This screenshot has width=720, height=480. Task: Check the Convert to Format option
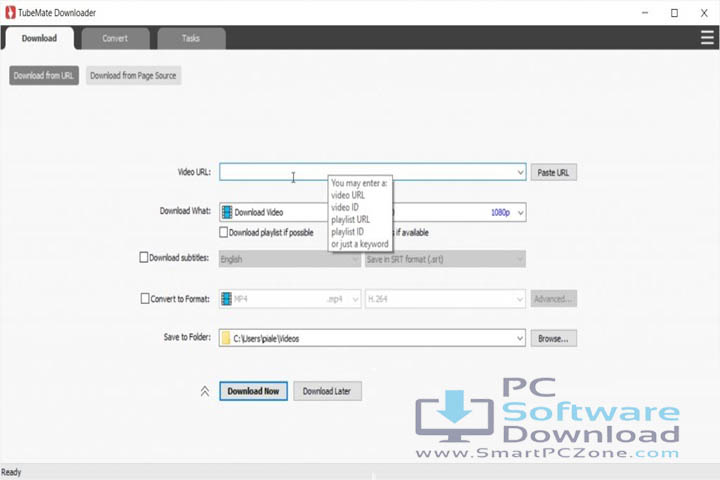click(x=145, y=299)
